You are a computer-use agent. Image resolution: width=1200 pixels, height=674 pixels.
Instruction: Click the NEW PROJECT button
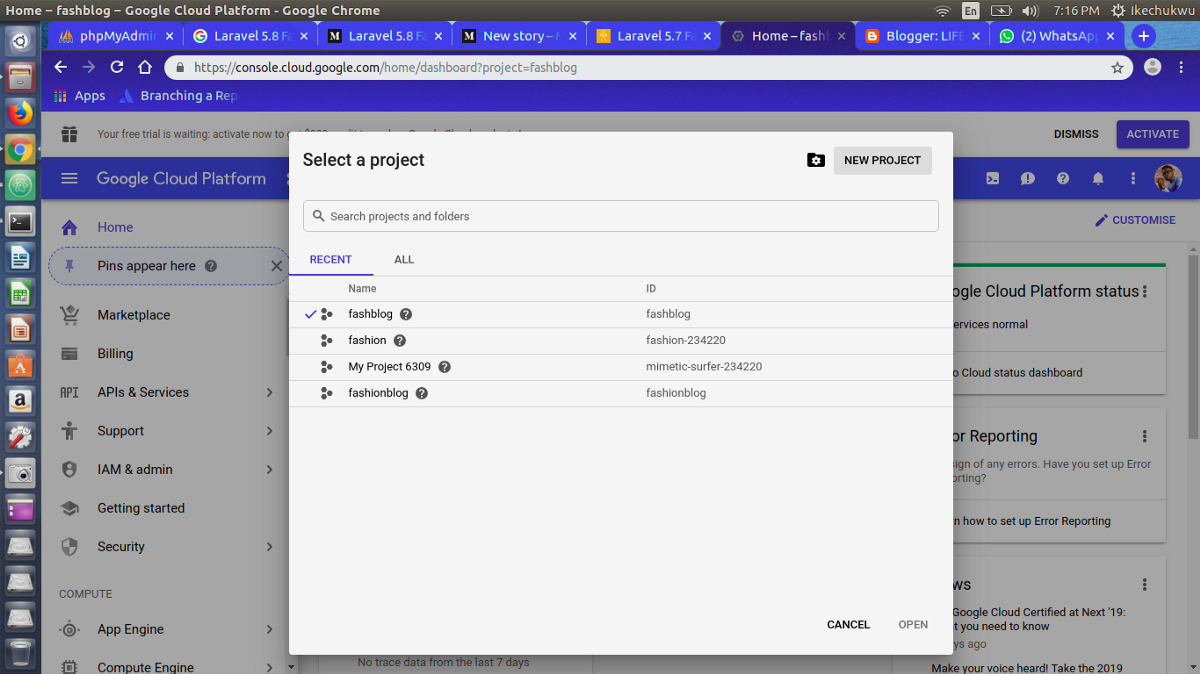pyautogui.click(x=882, y=160)
